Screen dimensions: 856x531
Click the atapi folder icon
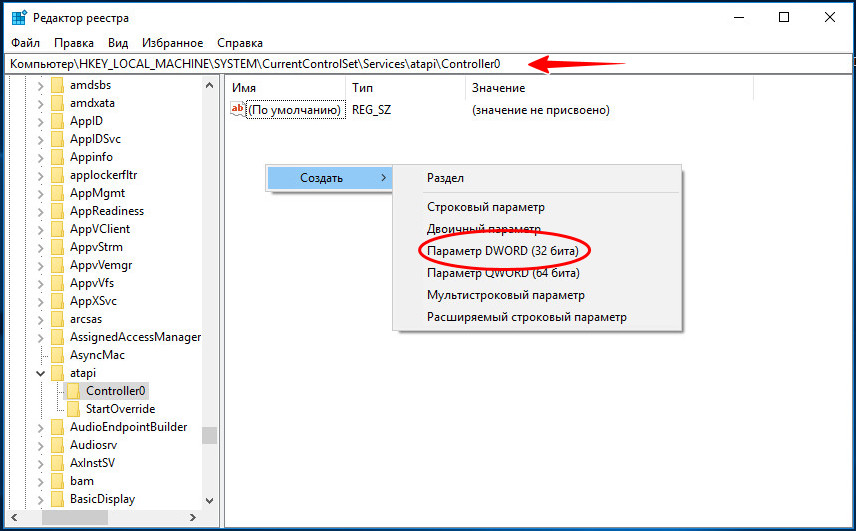coord(57,373)
